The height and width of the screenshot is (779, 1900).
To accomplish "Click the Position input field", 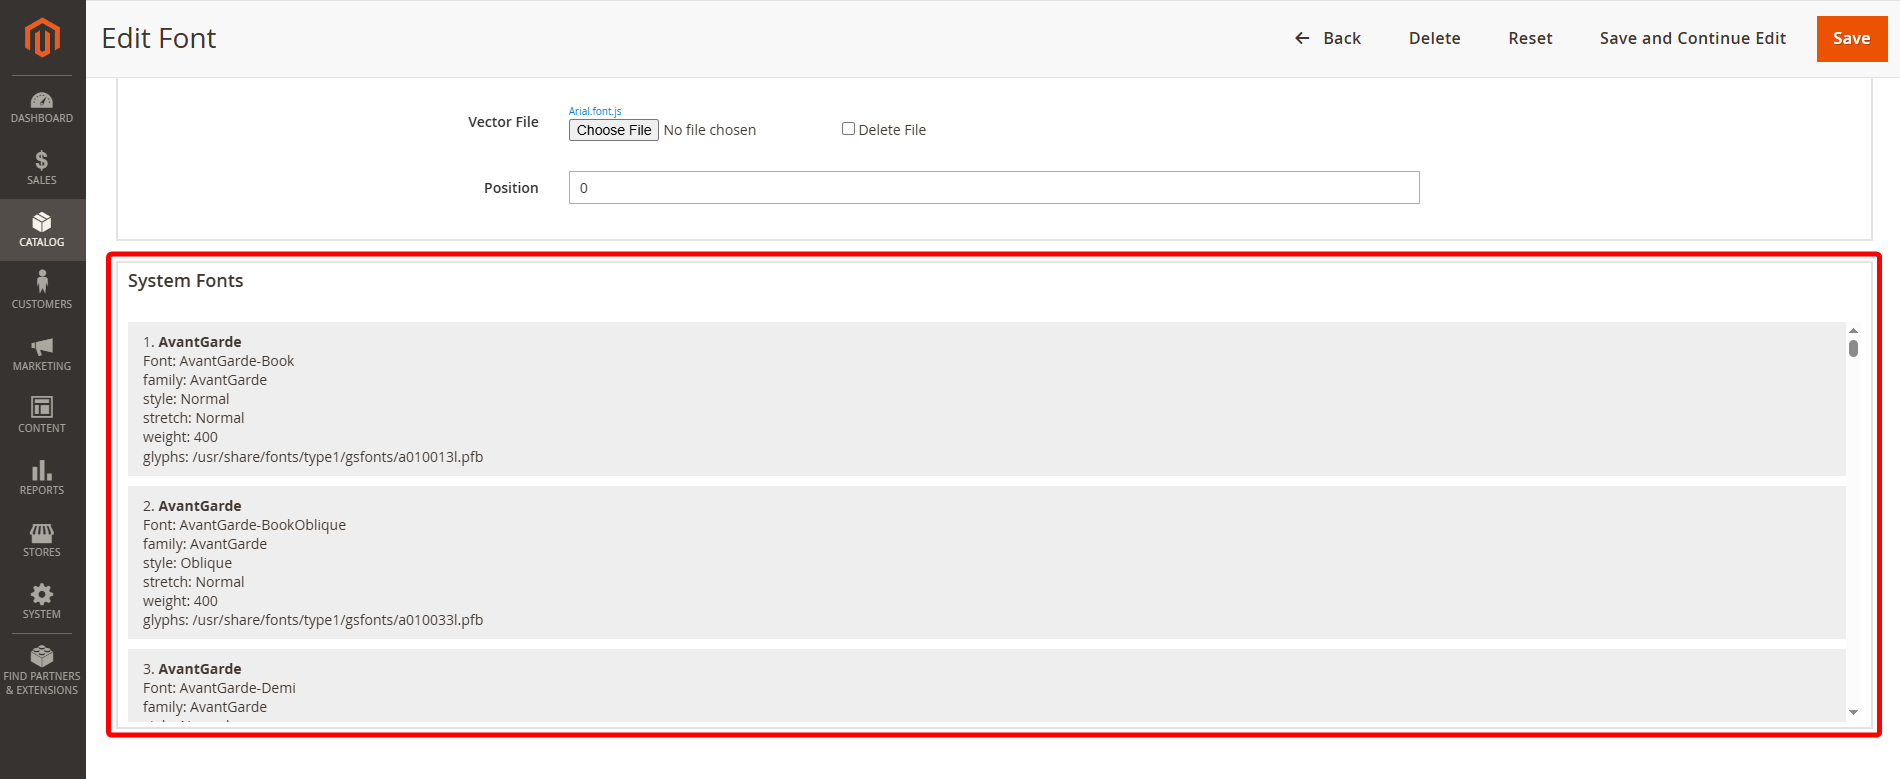I will pos(993,188).
